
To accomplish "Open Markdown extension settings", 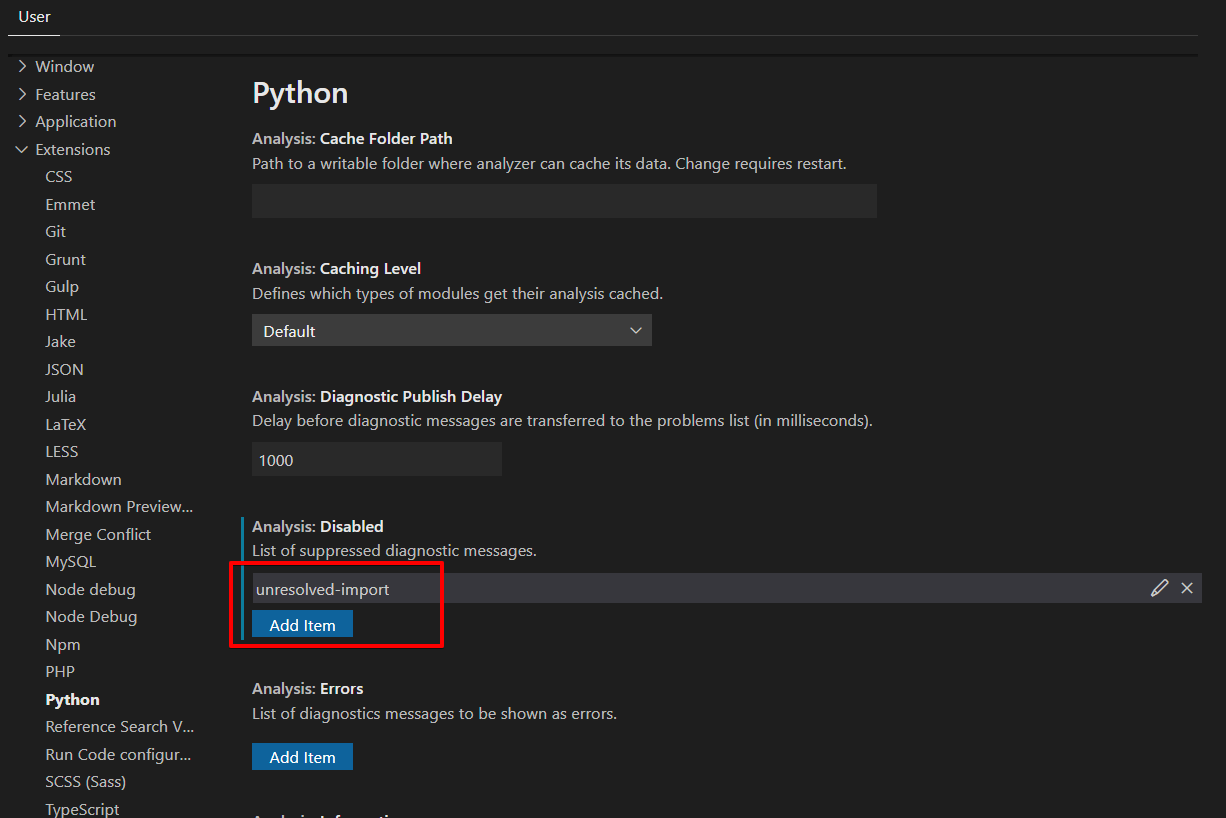I will tap(83, 479).
